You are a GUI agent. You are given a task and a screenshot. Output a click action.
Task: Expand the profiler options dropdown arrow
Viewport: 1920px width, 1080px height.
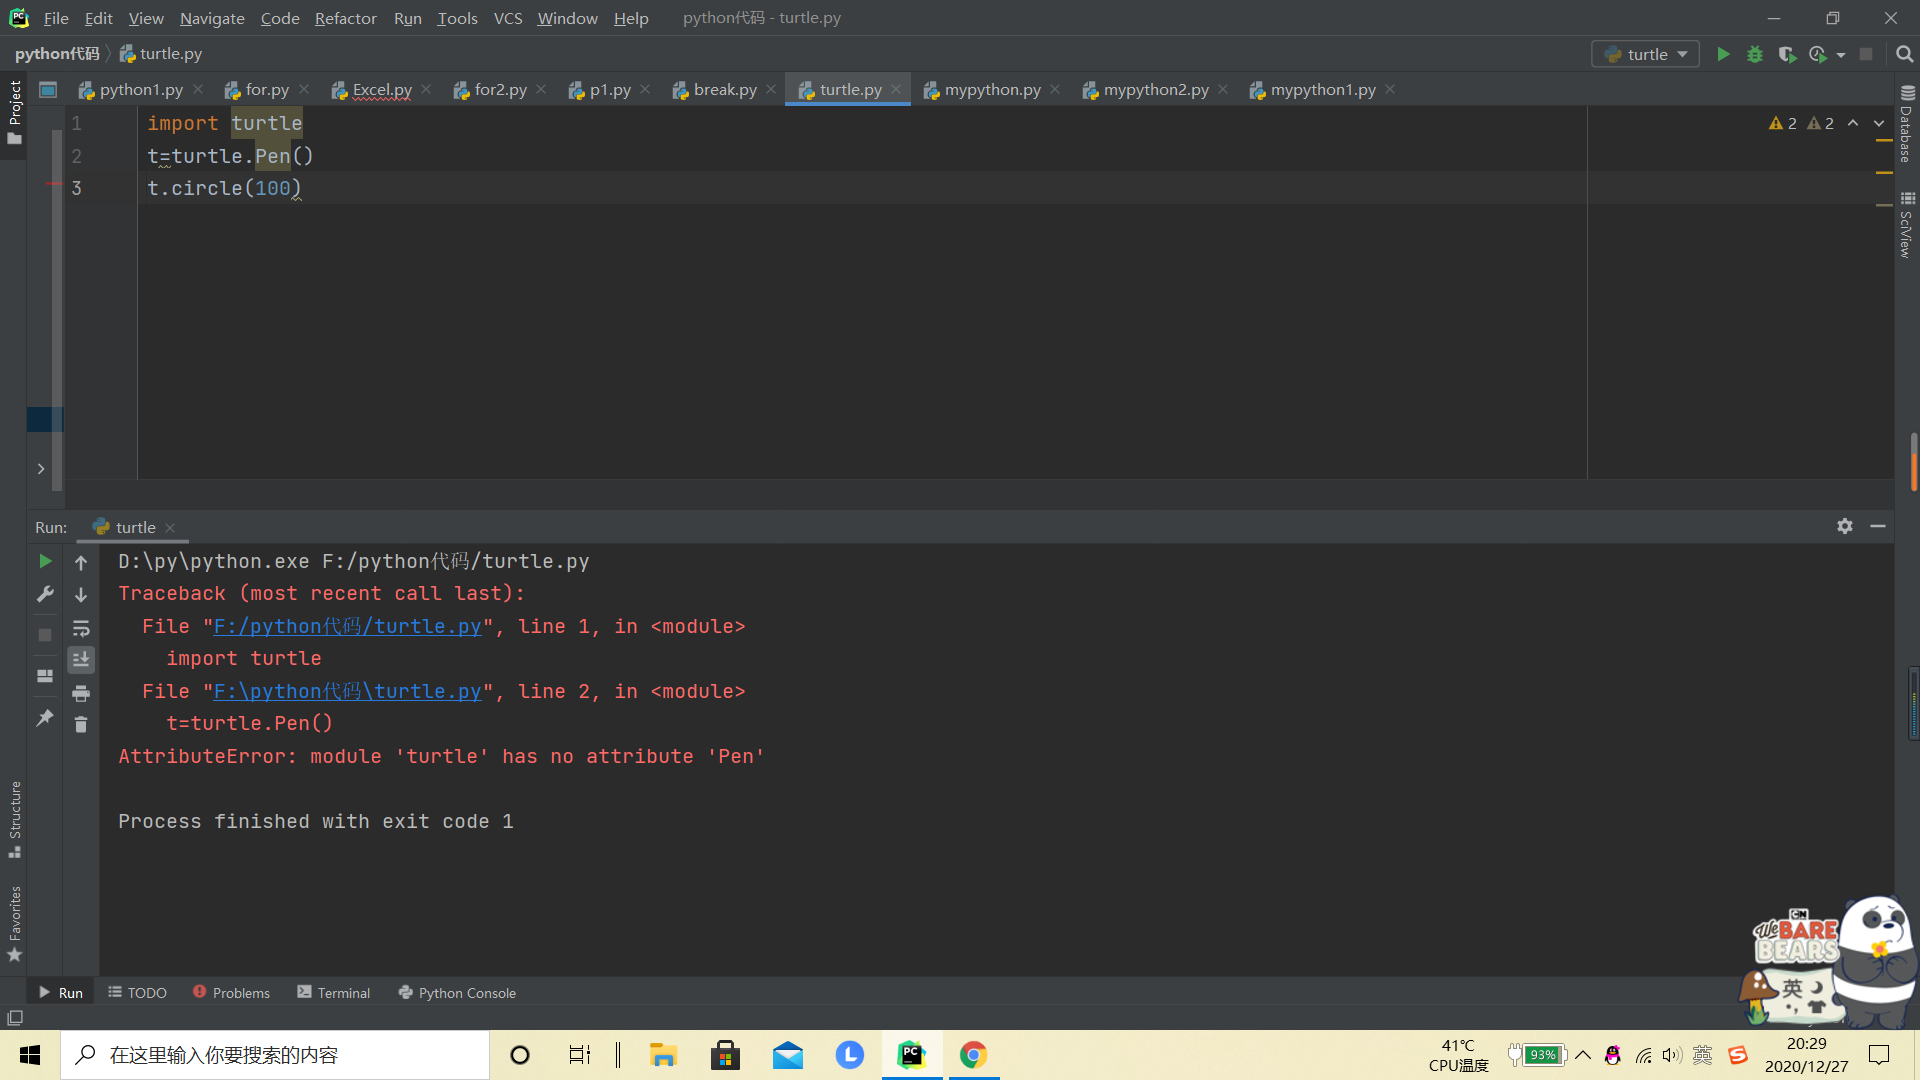coord(1841,55)
